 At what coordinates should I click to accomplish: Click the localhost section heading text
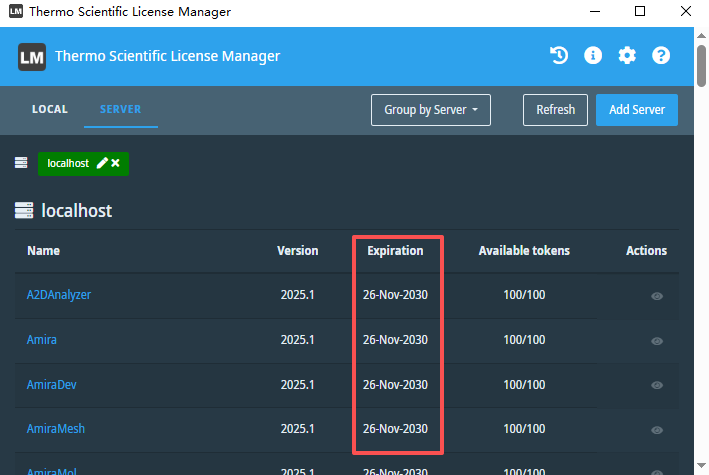(76, 211)
